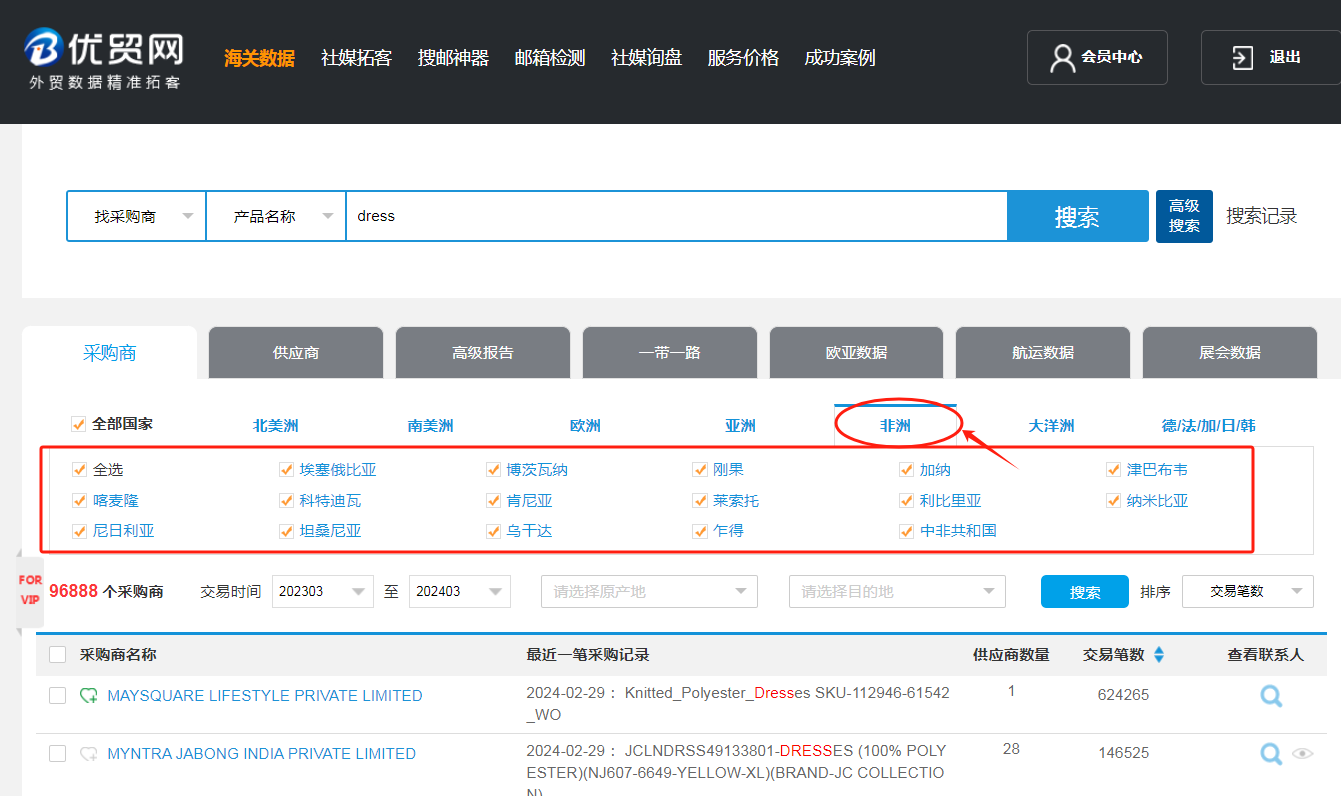
Task: Click grey favorite icon beside MYNTRA JABONG
Action: coord(89,754)
